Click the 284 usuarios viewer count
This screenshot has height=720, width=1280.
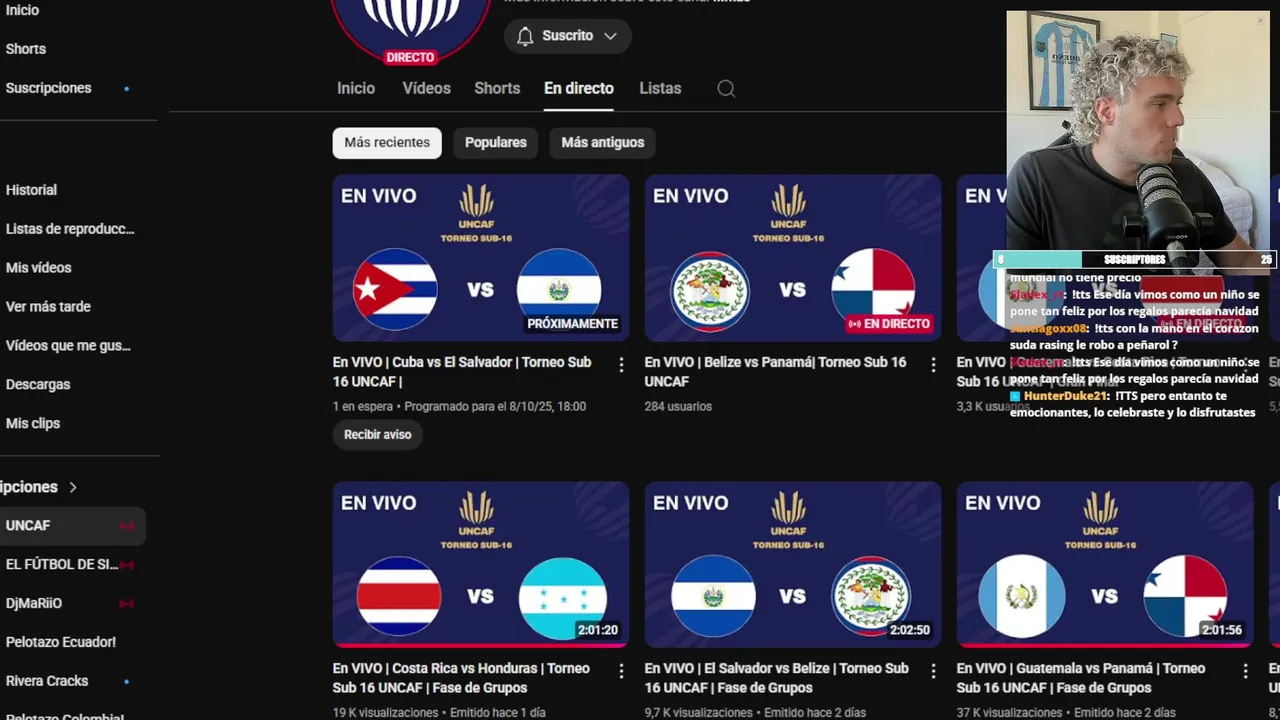[x=678, y=407]
